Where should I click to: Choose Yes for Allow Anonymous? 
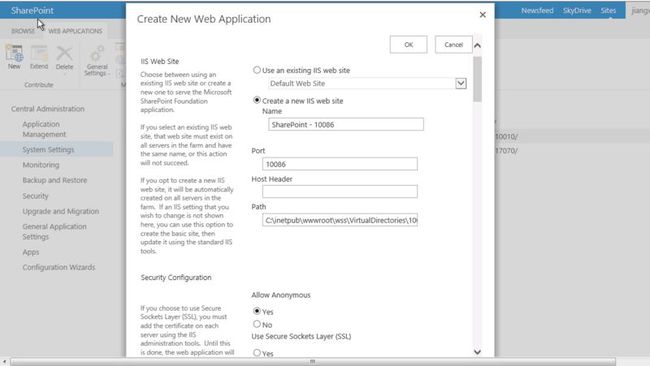[257, 311]
